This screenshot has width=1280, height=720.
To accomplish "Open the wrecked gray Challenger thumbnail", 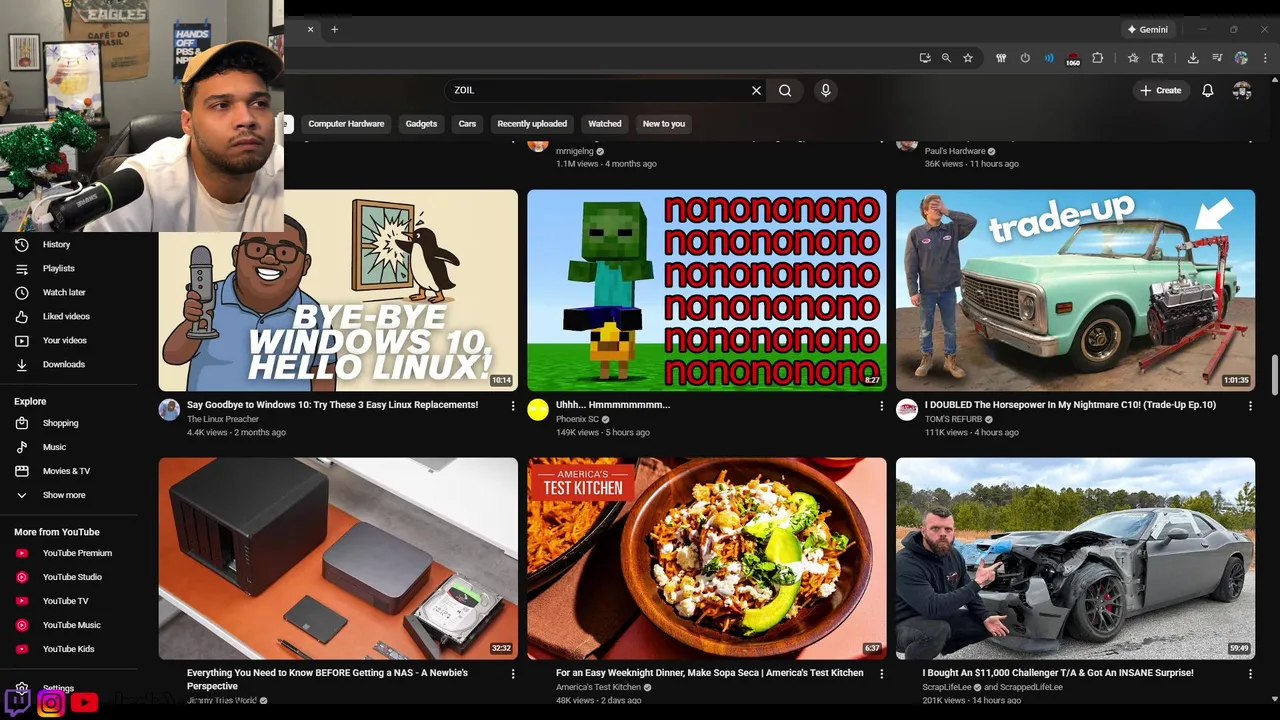I will pos(1075,558).
